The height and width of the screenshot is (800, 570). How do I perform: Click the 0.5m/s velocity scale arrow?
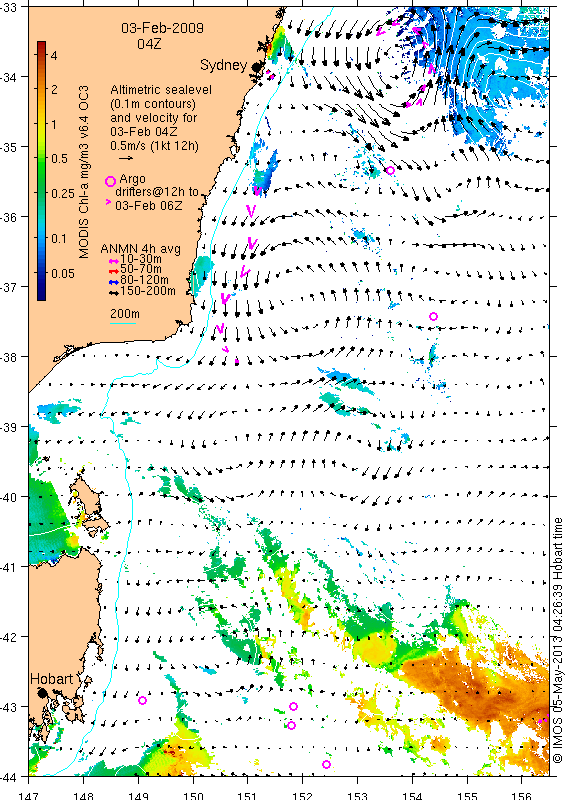pos(126,158)
